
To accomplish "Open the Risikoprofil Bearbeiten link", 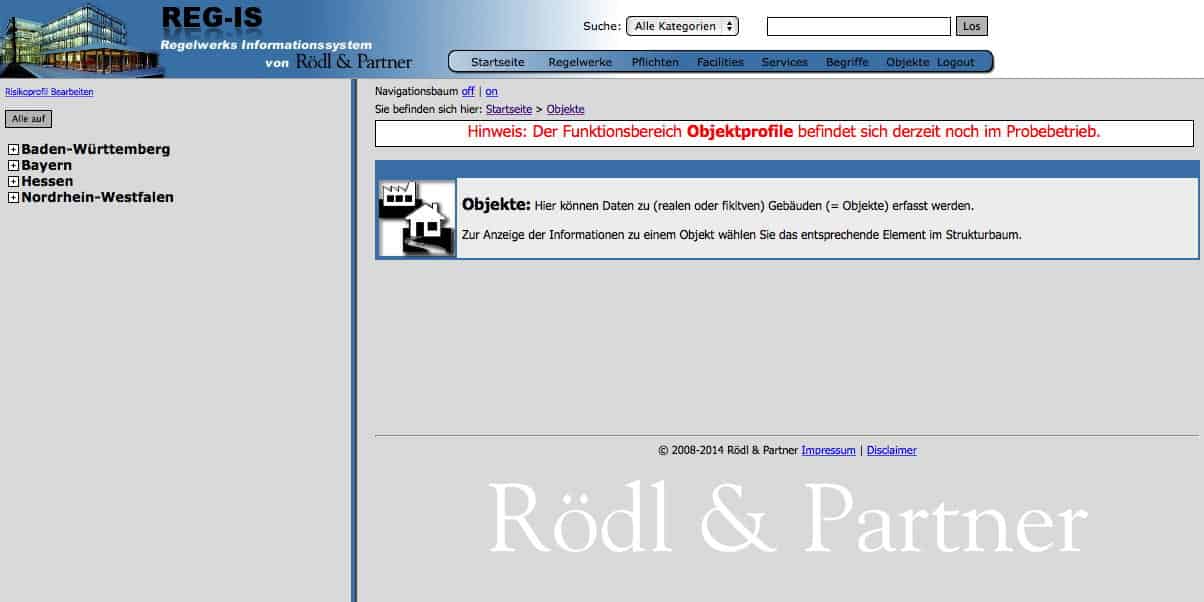I will pos(49,92).
